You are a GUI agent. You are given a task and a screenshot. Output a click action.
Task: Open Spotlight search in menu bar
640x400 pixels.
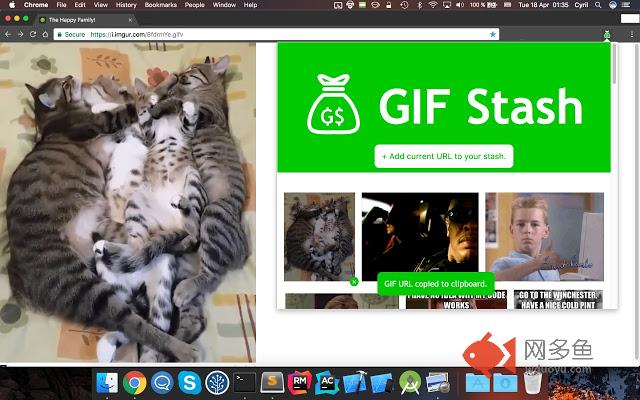pos(598,5)
